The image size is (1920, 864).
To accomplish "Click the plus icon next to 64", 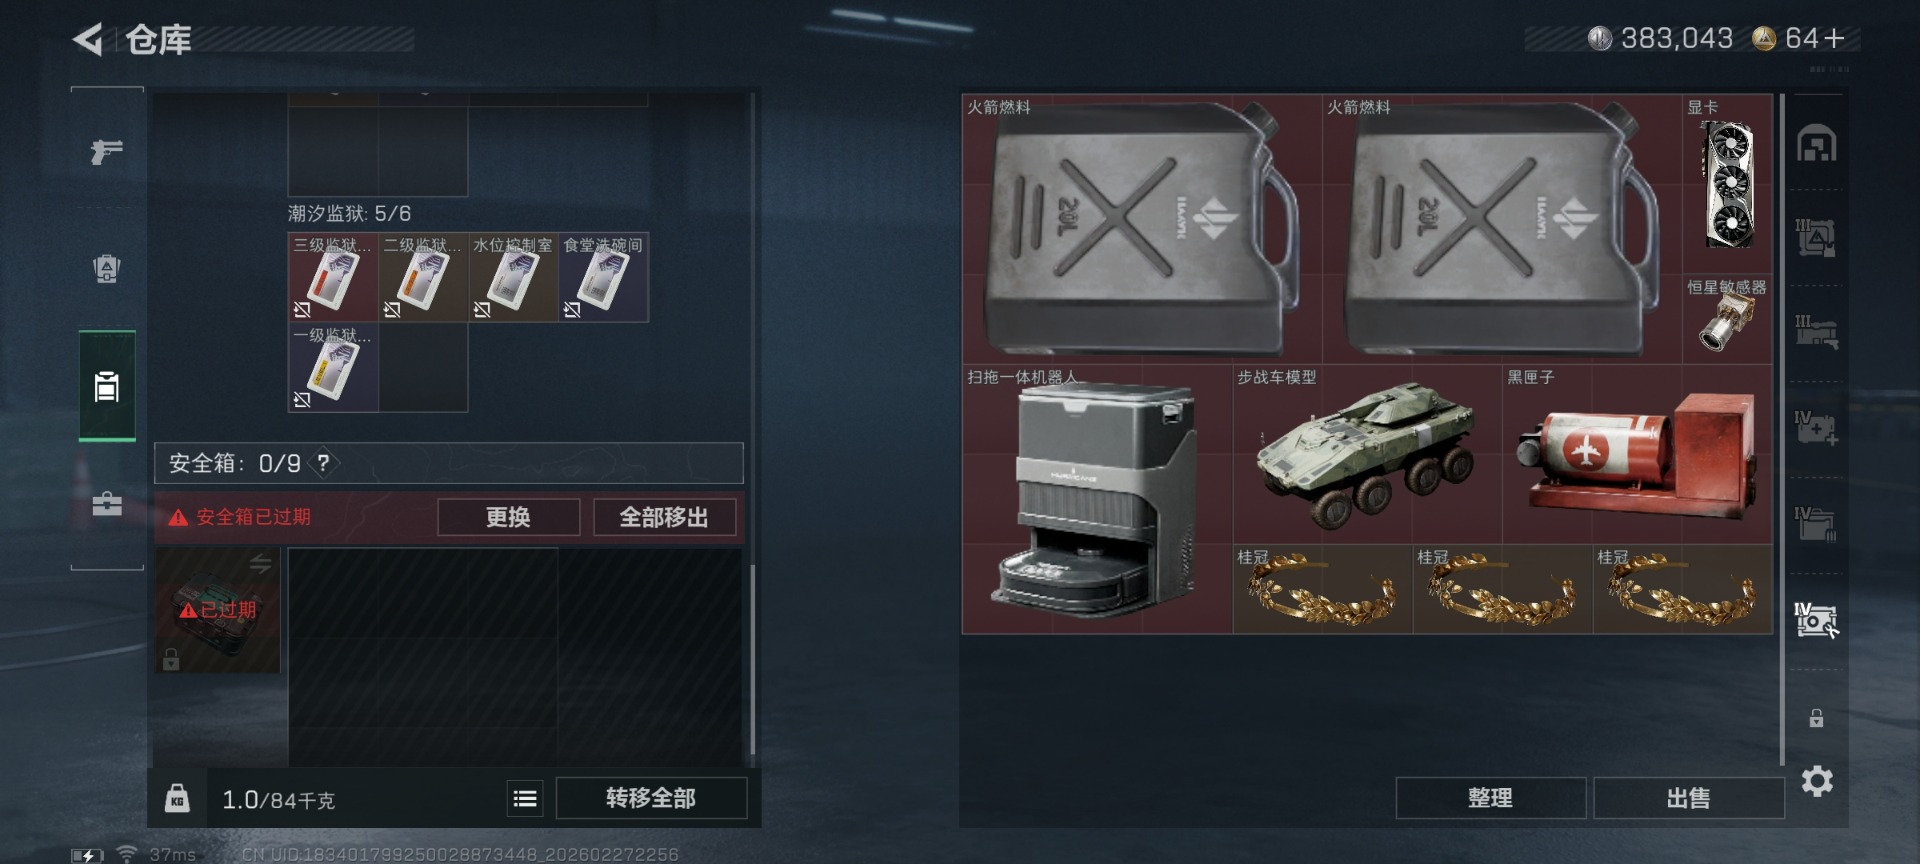I will pos(1834,38).
